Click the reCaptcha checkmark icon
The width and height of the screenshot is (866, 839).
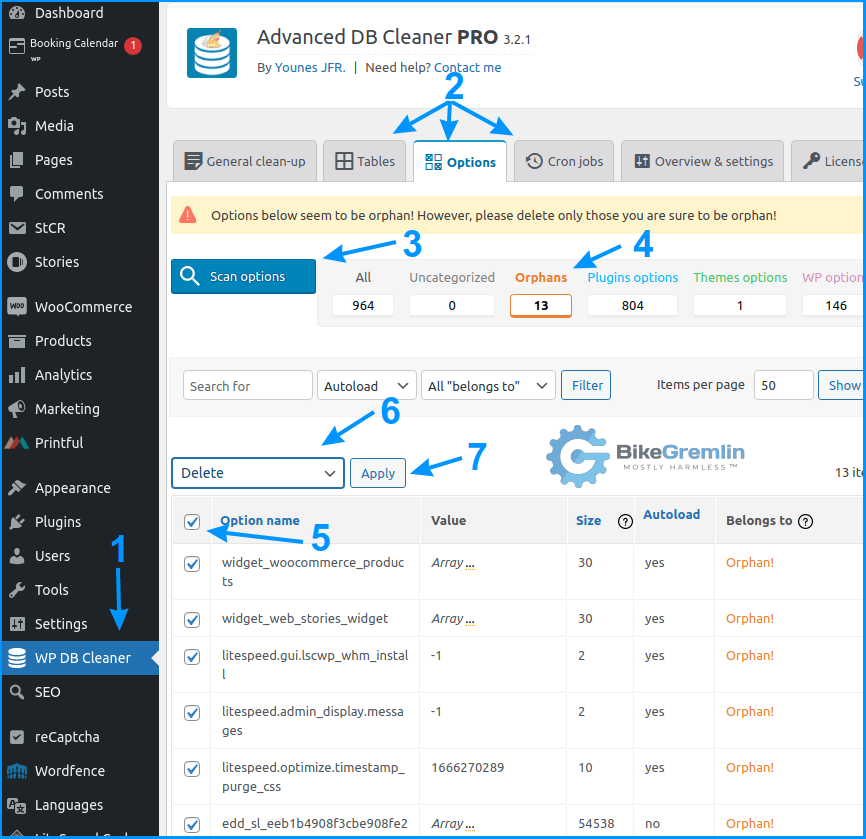(x=17, y=737)
